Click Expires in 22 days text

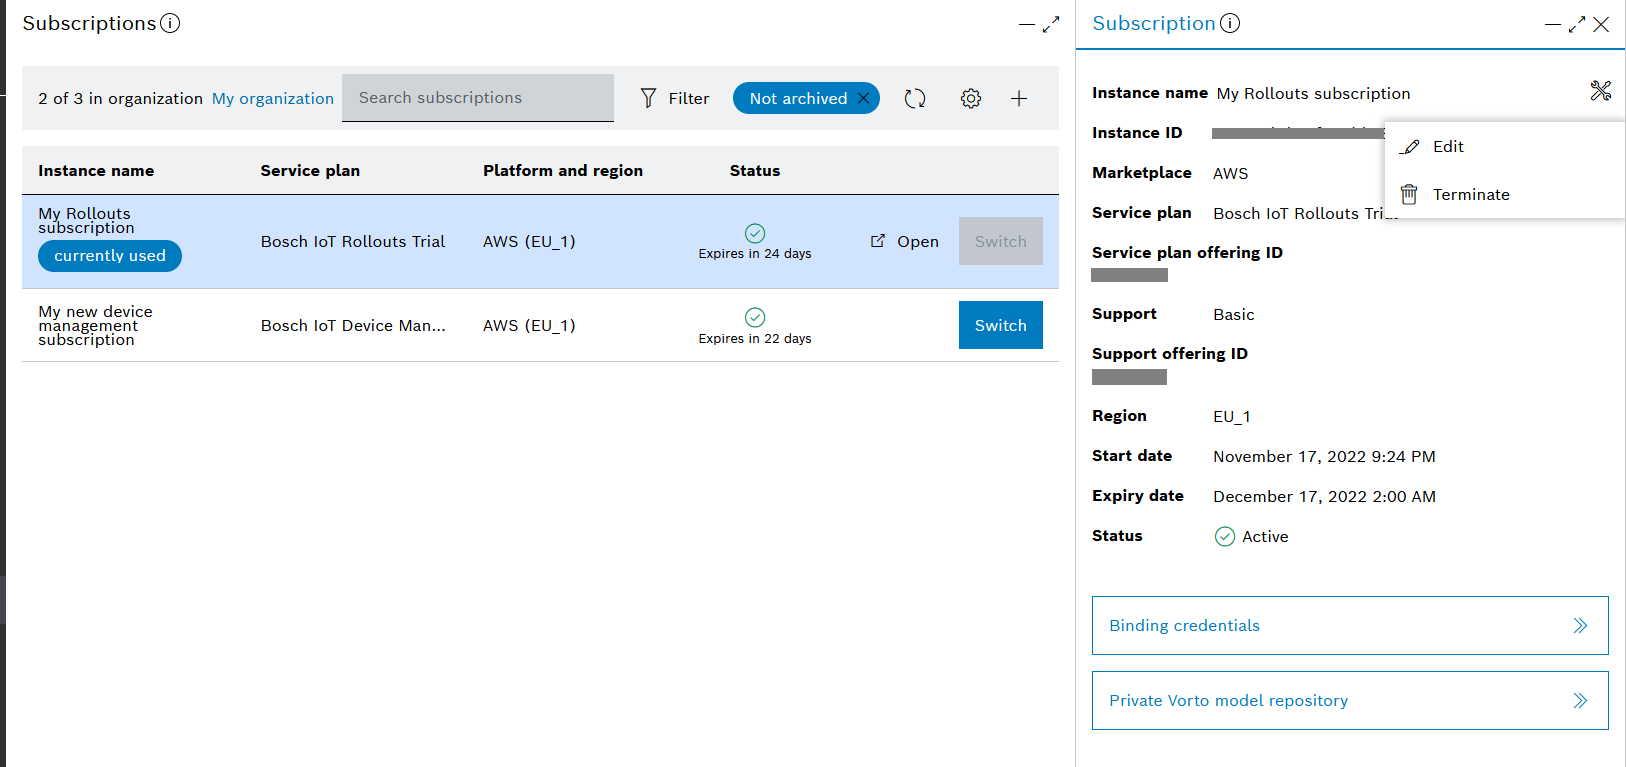pos(755,339)
